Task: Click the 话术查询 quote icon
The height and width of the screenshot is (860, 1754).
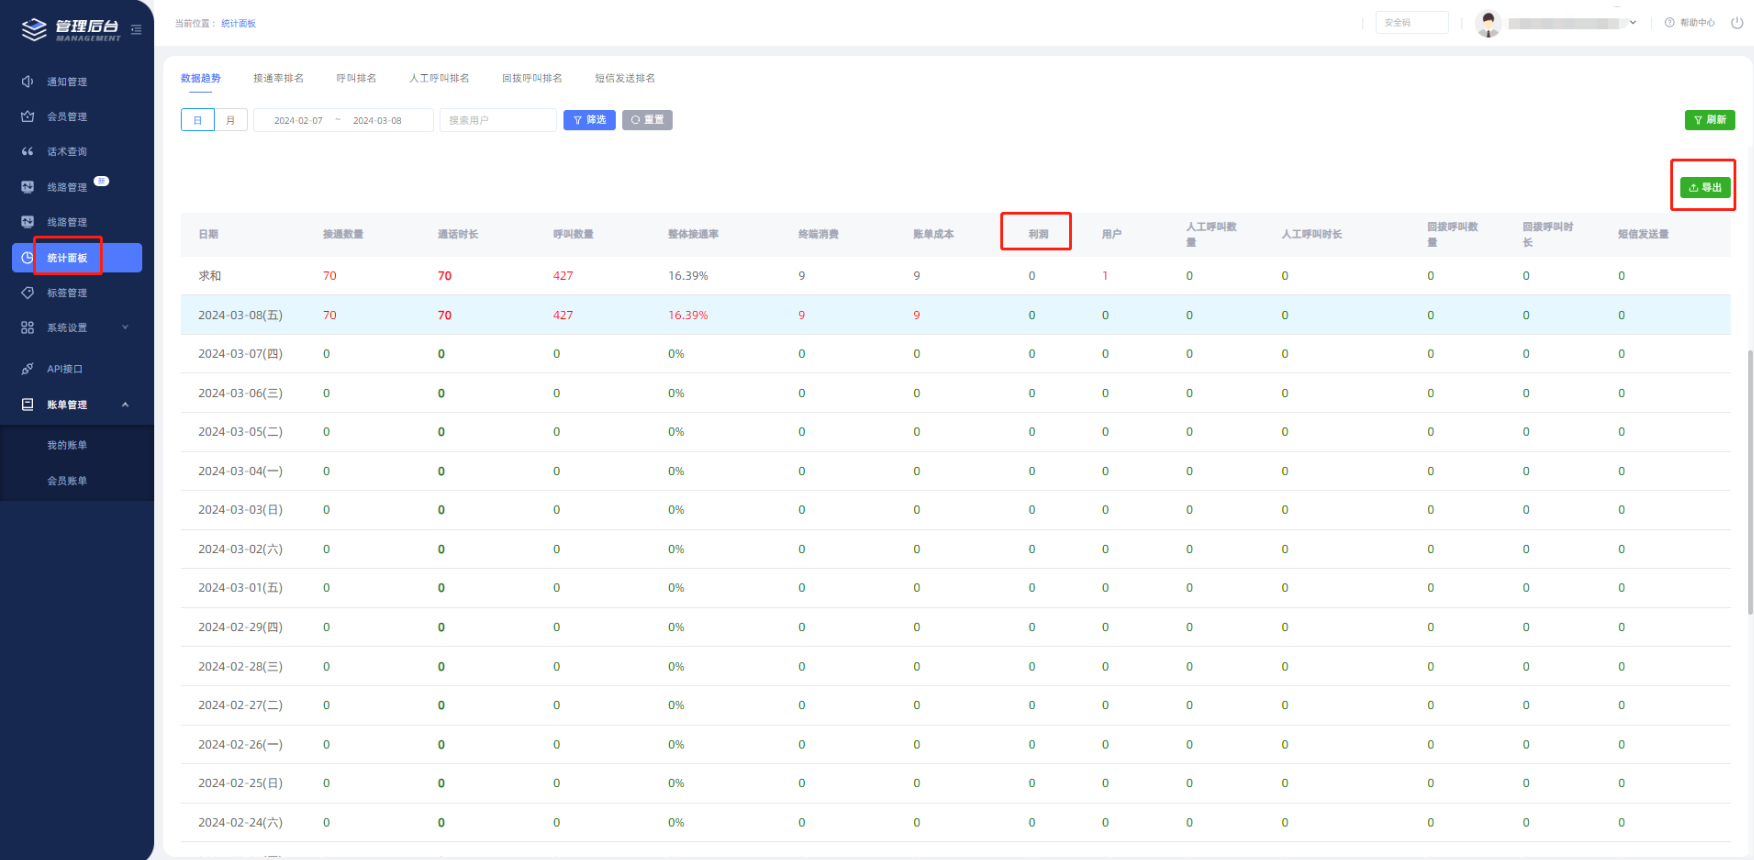Action: coord(28,152)
